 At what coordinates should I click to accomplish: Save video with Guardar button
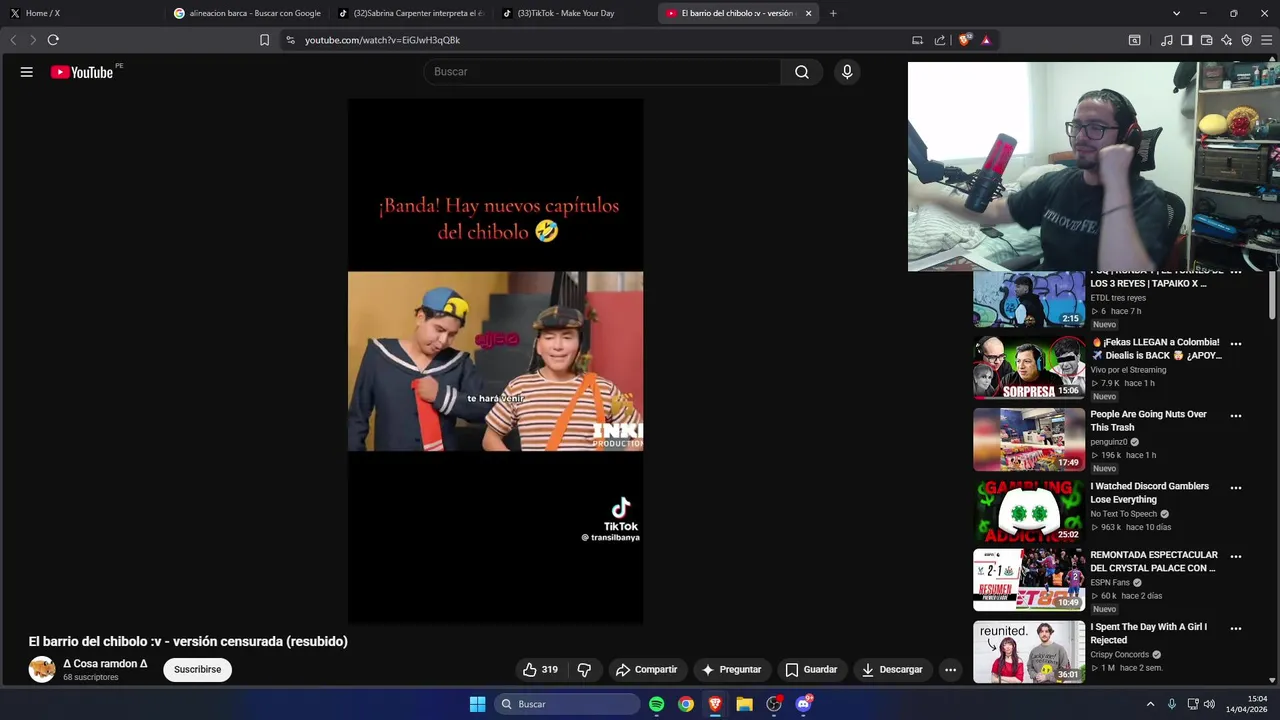811,670
